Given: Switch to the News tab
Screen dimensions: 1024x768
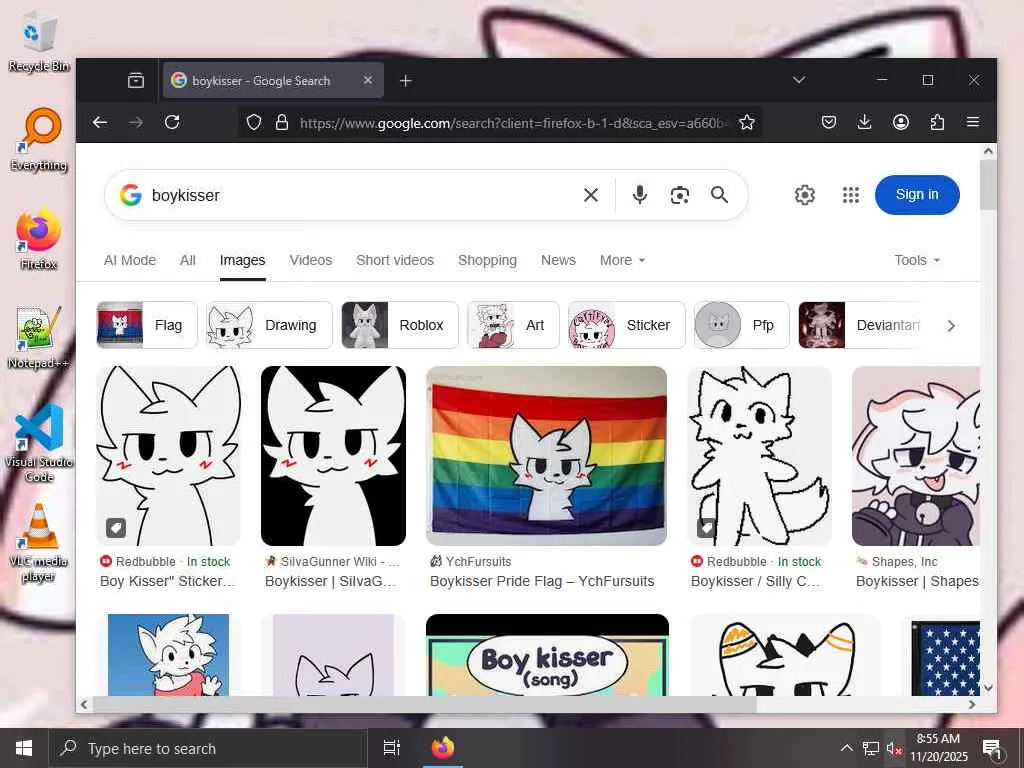Looking at the screenshot, I should (558, 260).
